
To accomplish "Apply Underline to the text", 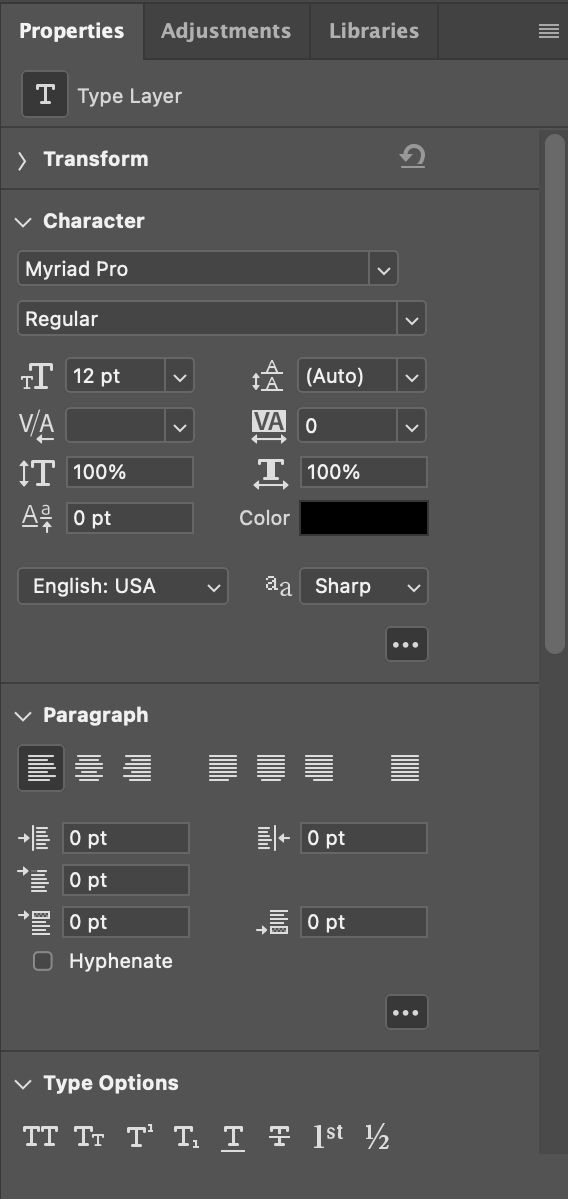I will coord(232,1138).
